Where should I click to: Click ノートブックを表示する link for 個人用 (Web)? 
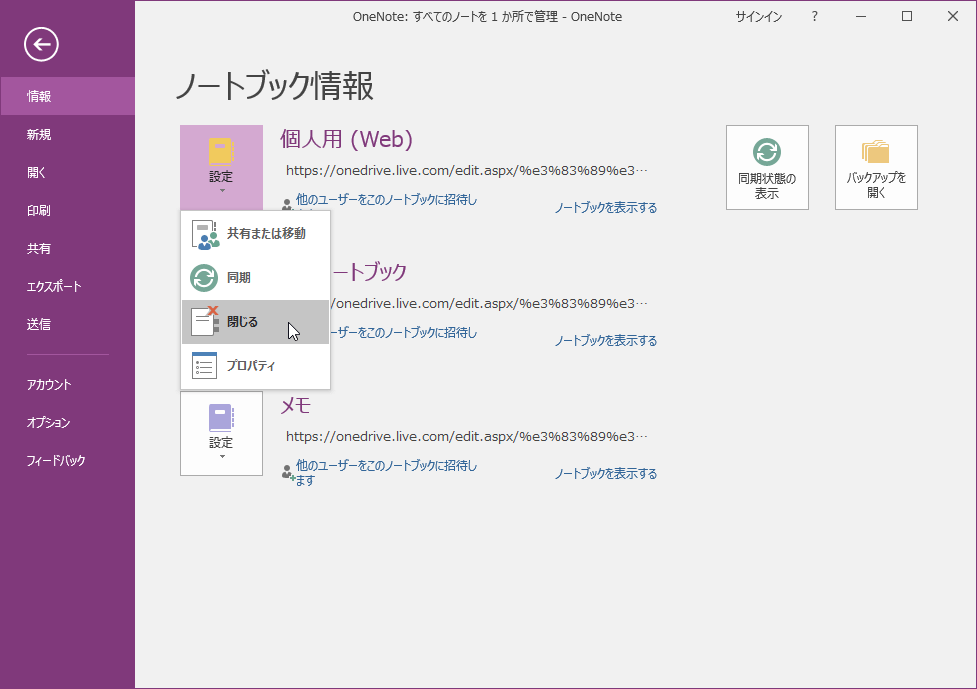606,207
